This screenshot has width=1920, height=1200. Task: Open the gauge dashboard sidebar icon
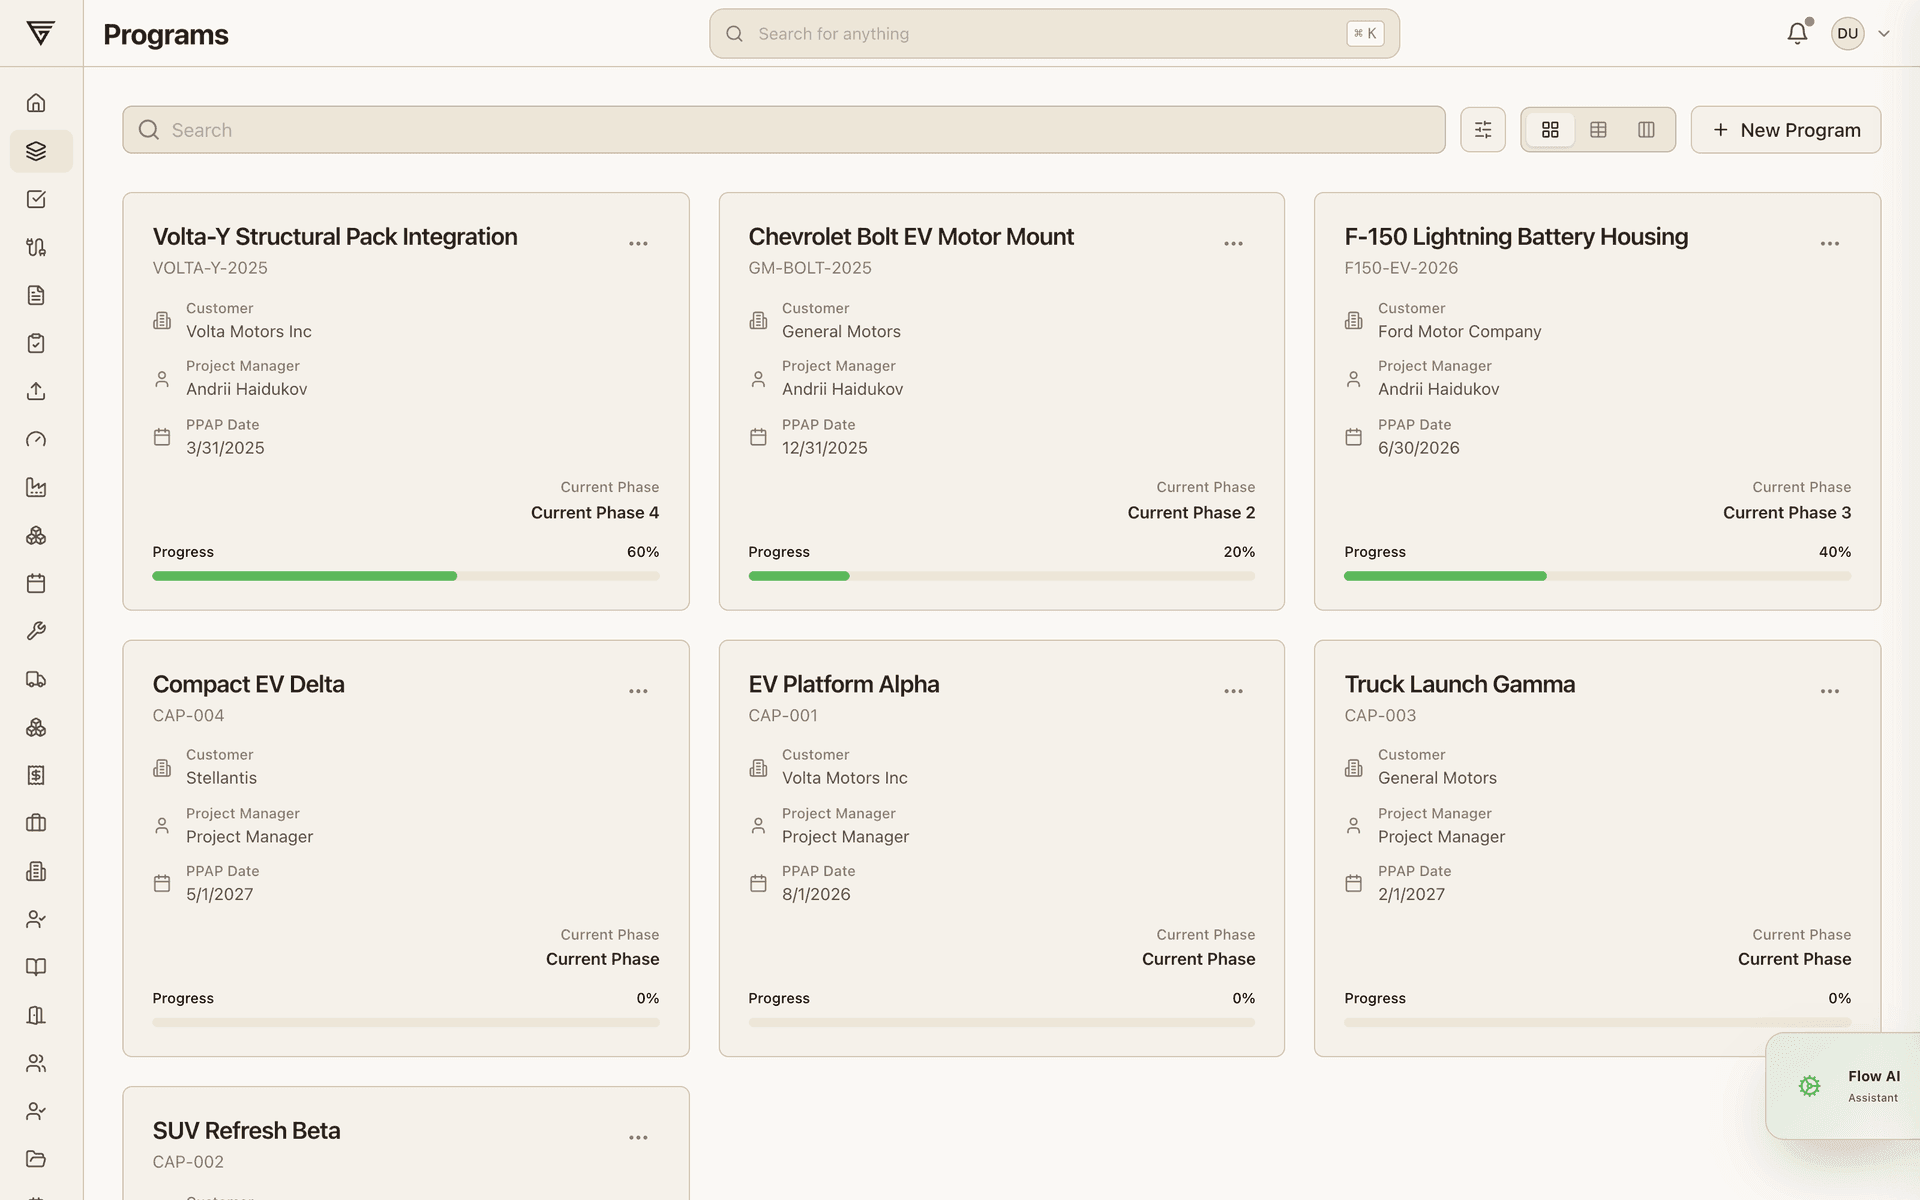[36, 439]
